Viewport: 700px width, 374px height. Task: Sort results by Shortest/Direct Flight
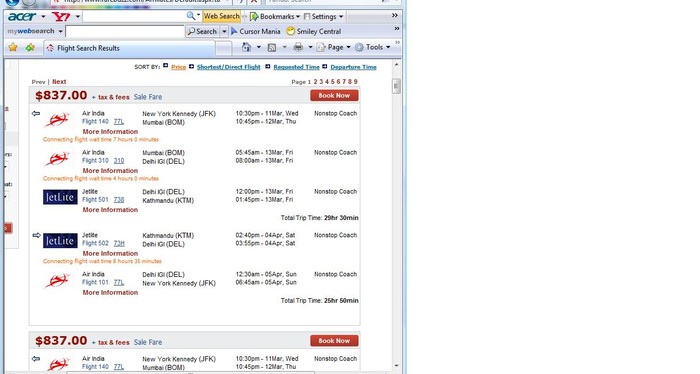tap(229, 67)
